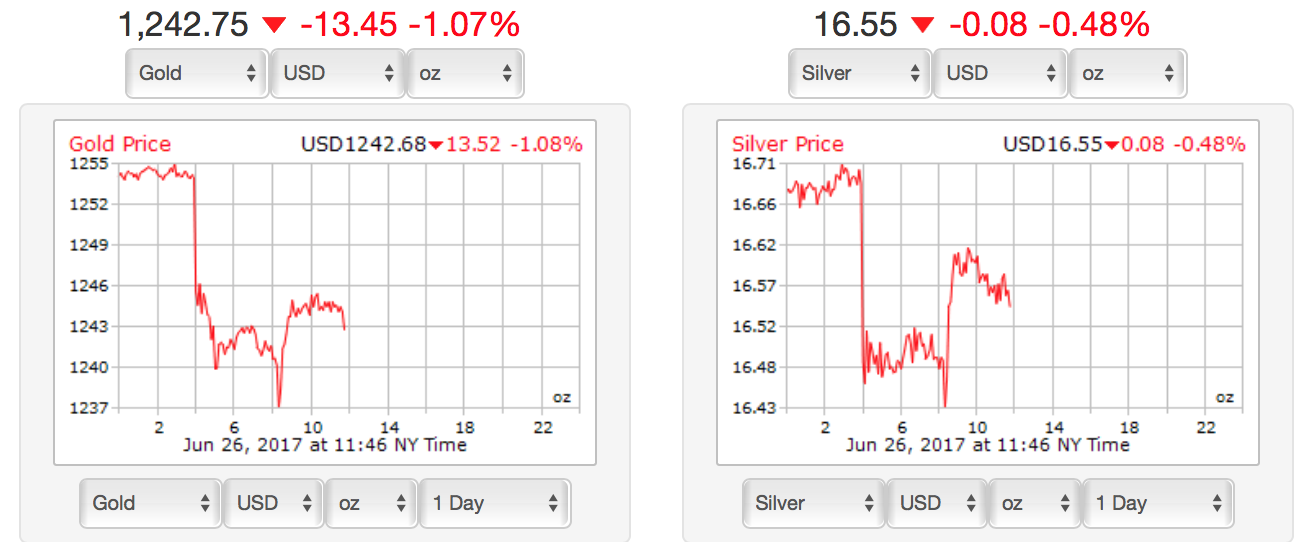This screenshot has height=542, width=1310.
Task: Change the USD selector below the silver chart
Action: (x=936, y=503)
